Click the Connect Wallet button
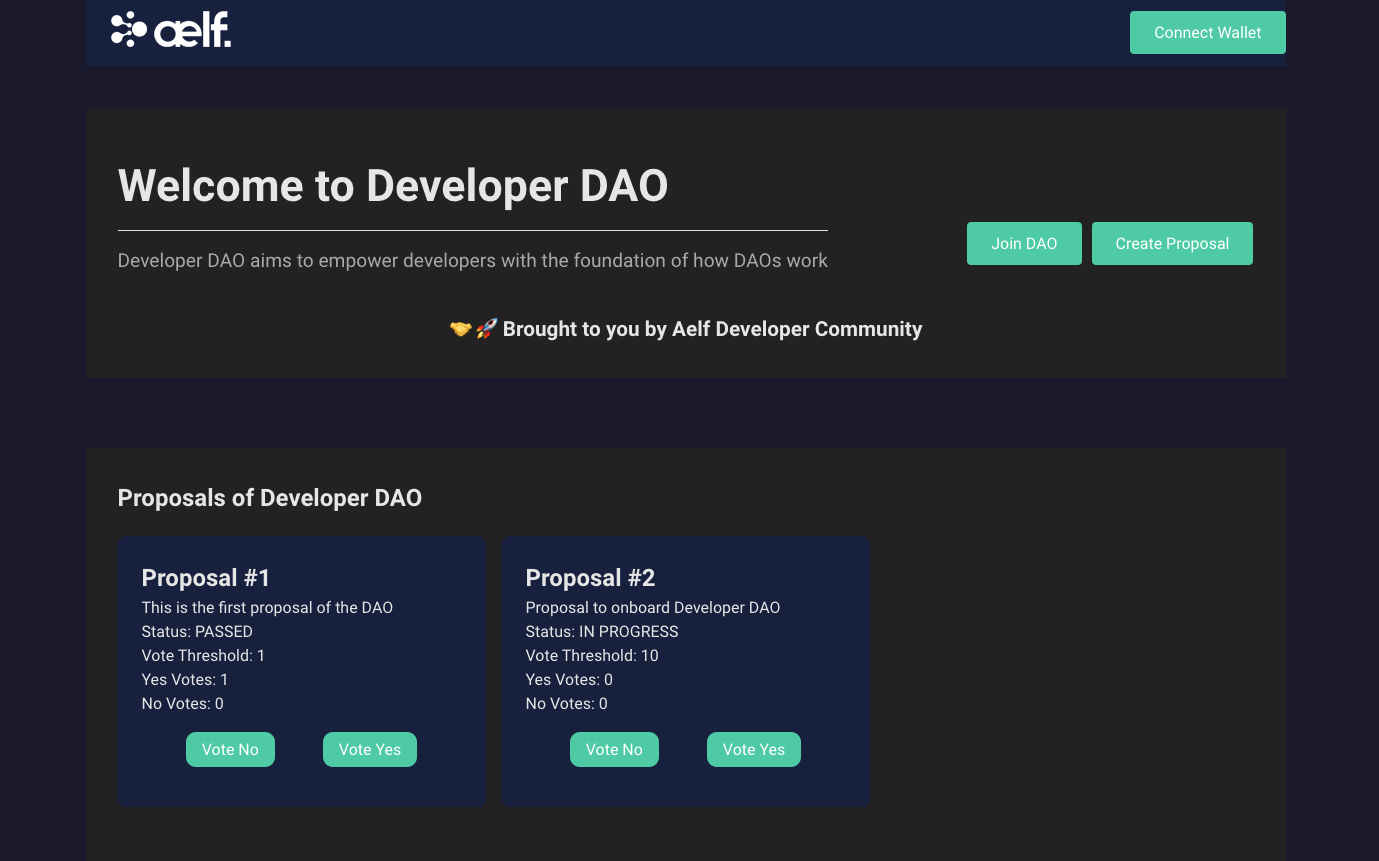The height and width of the screenshot is (861, 1379). pyautogui.click(x=1207, y=33)
